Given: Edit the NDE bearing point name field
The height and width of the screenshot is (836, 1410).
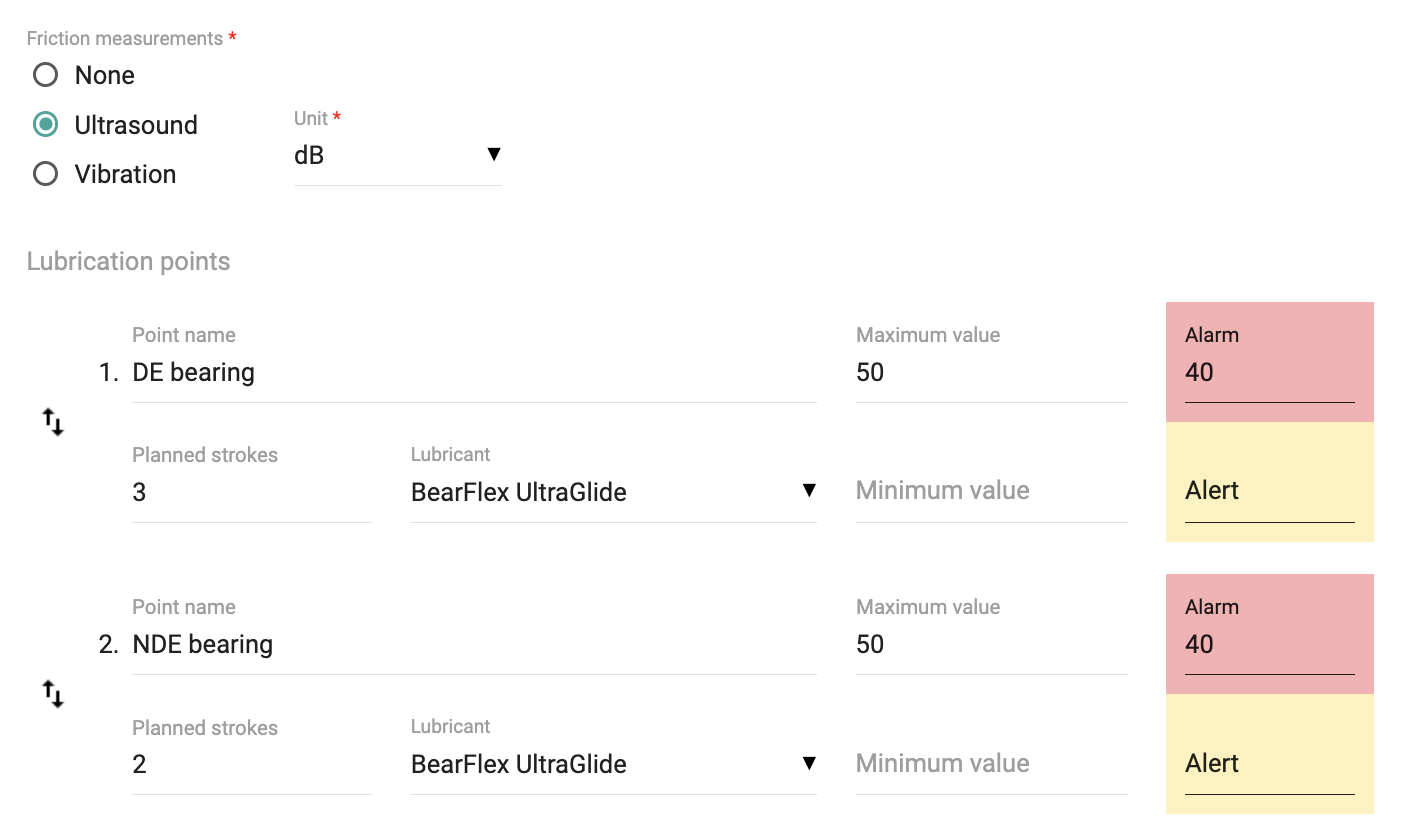Looking at the screenshot, I should (x=474, y=645).
